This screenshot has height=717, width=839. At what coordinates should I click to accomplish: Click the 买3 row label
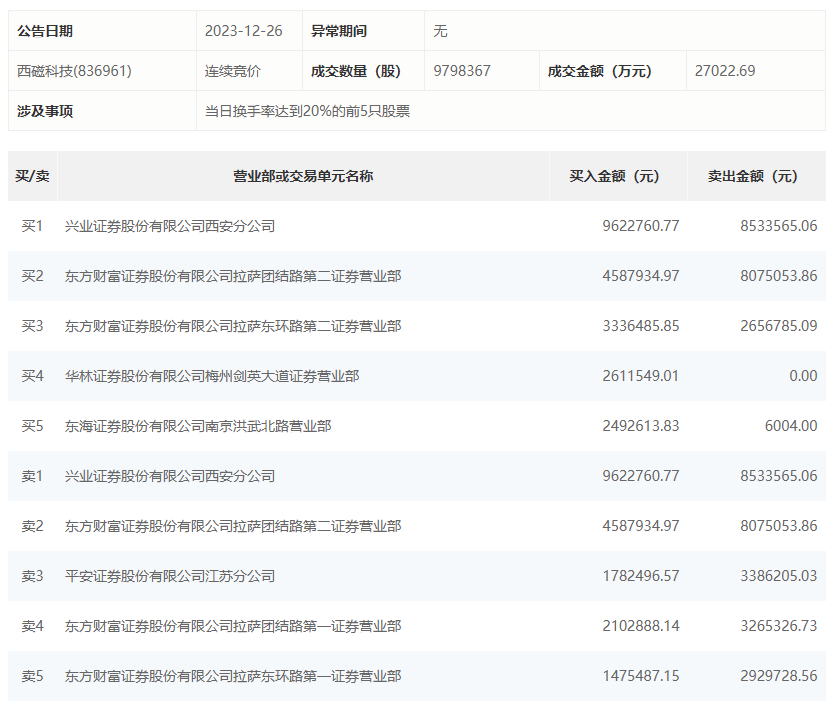[32, 326]
